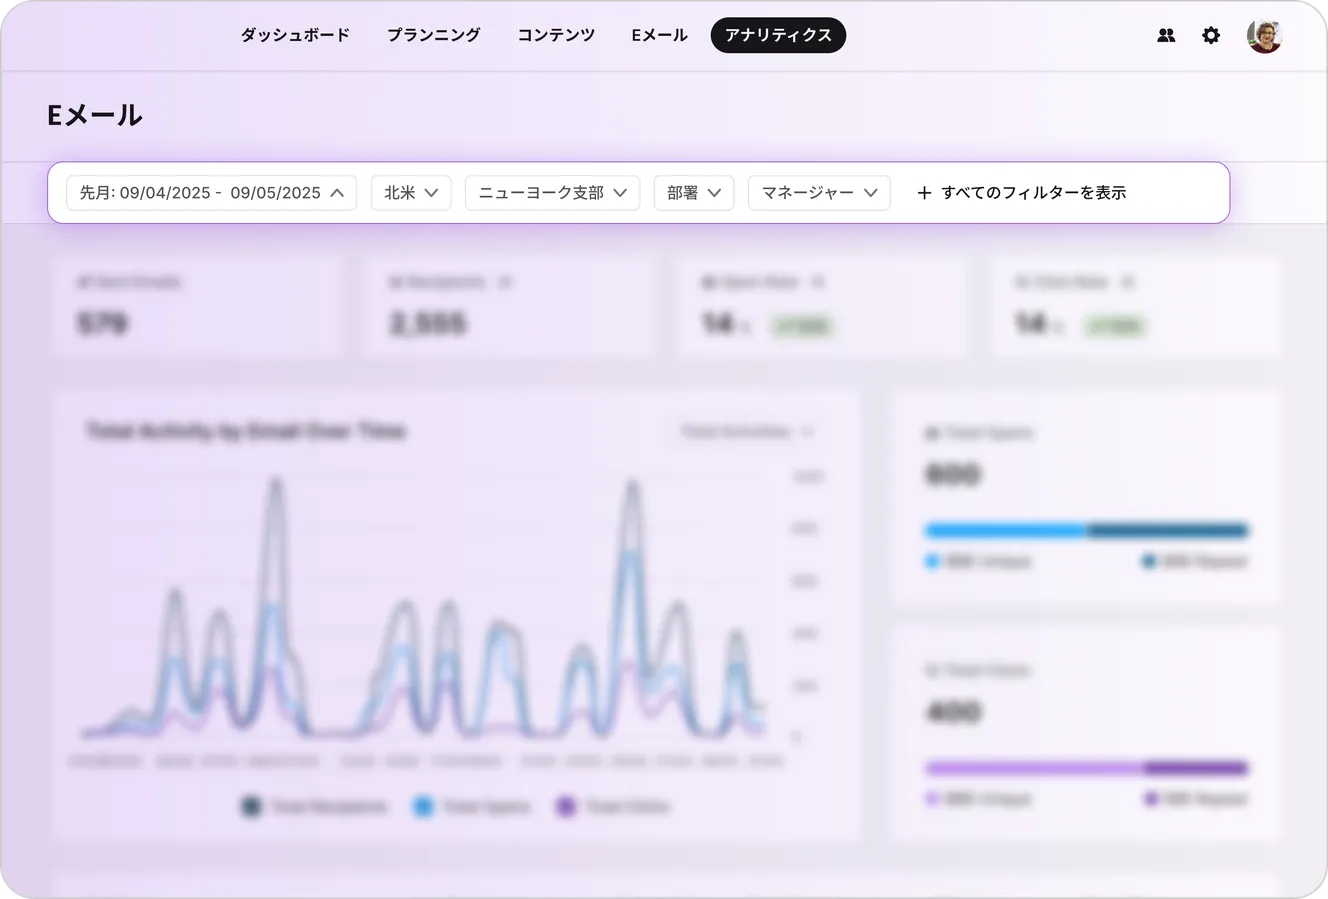Viewport: 1328px width, 899px height.
Task: Open the user profile avatar
Action: tap(1265, 35)
